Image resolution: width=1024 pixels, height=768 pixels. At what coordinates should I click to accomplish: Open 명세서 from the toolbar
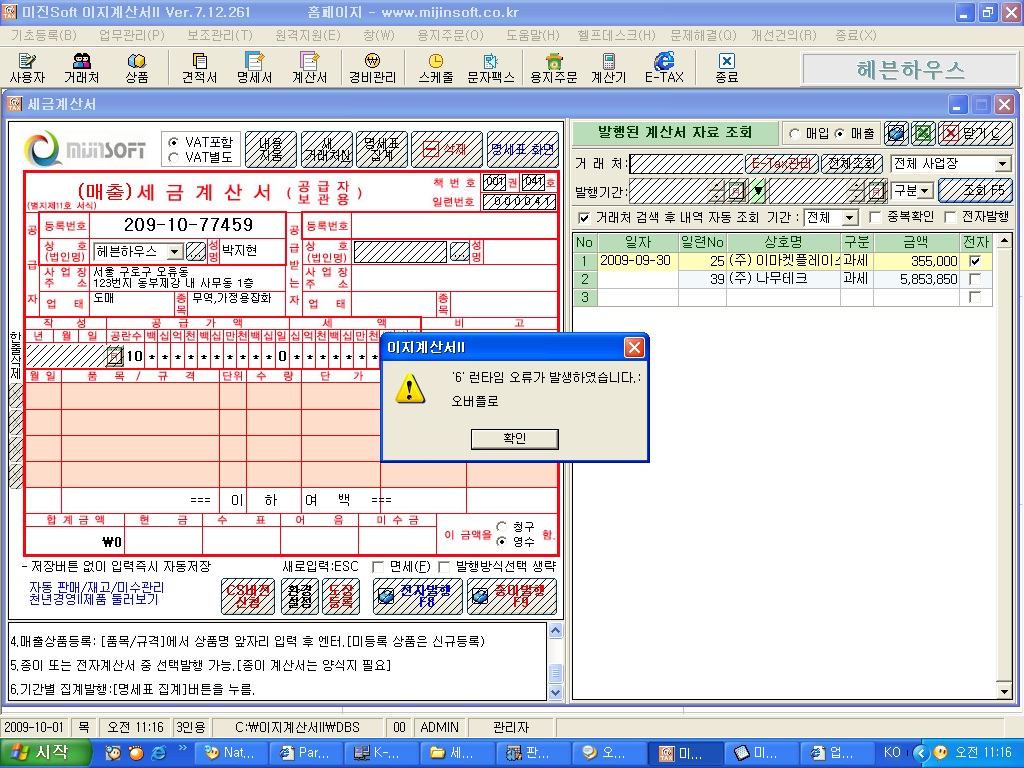coord(254,68)
